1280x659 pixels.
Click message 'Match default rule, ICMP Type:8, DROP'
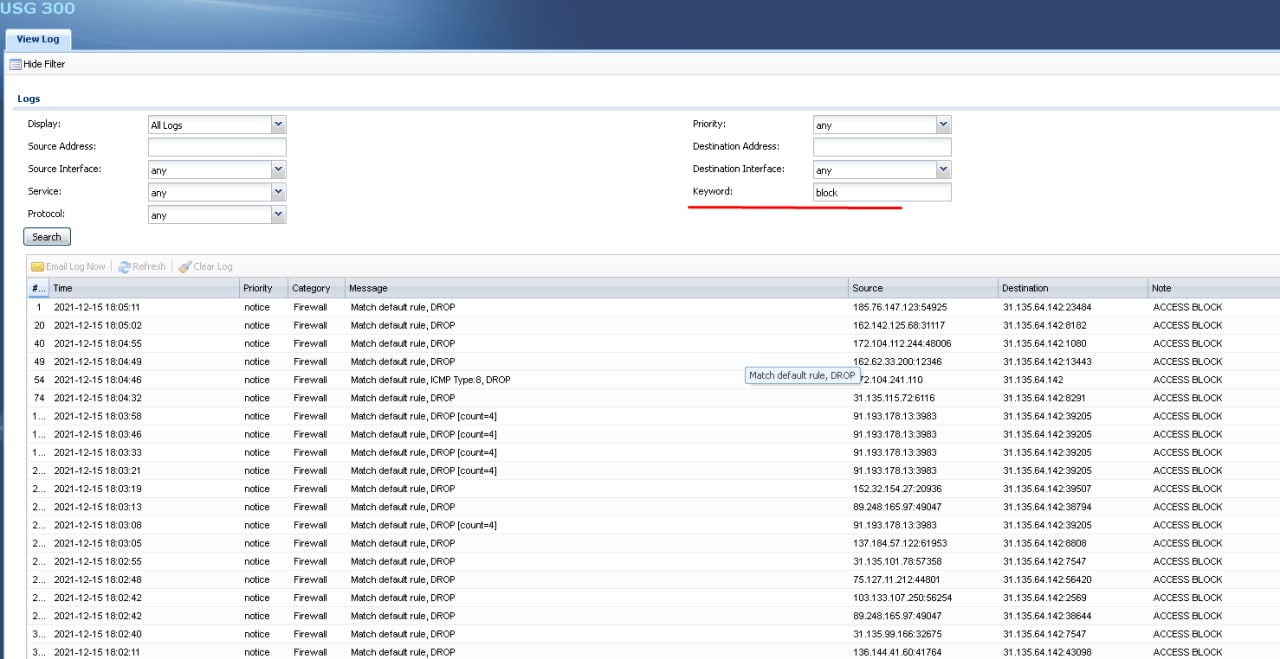(430, 380)
